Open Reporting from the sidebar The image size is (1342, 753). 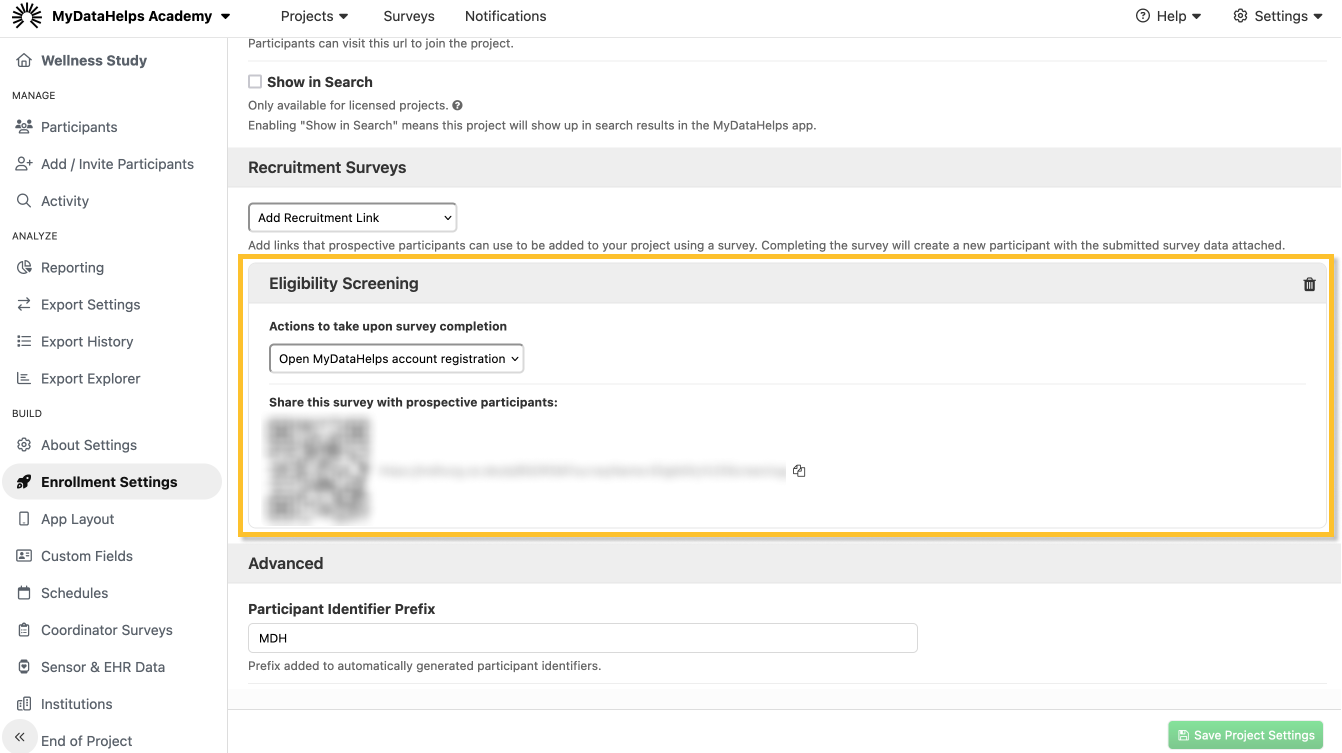pos(72,268)
